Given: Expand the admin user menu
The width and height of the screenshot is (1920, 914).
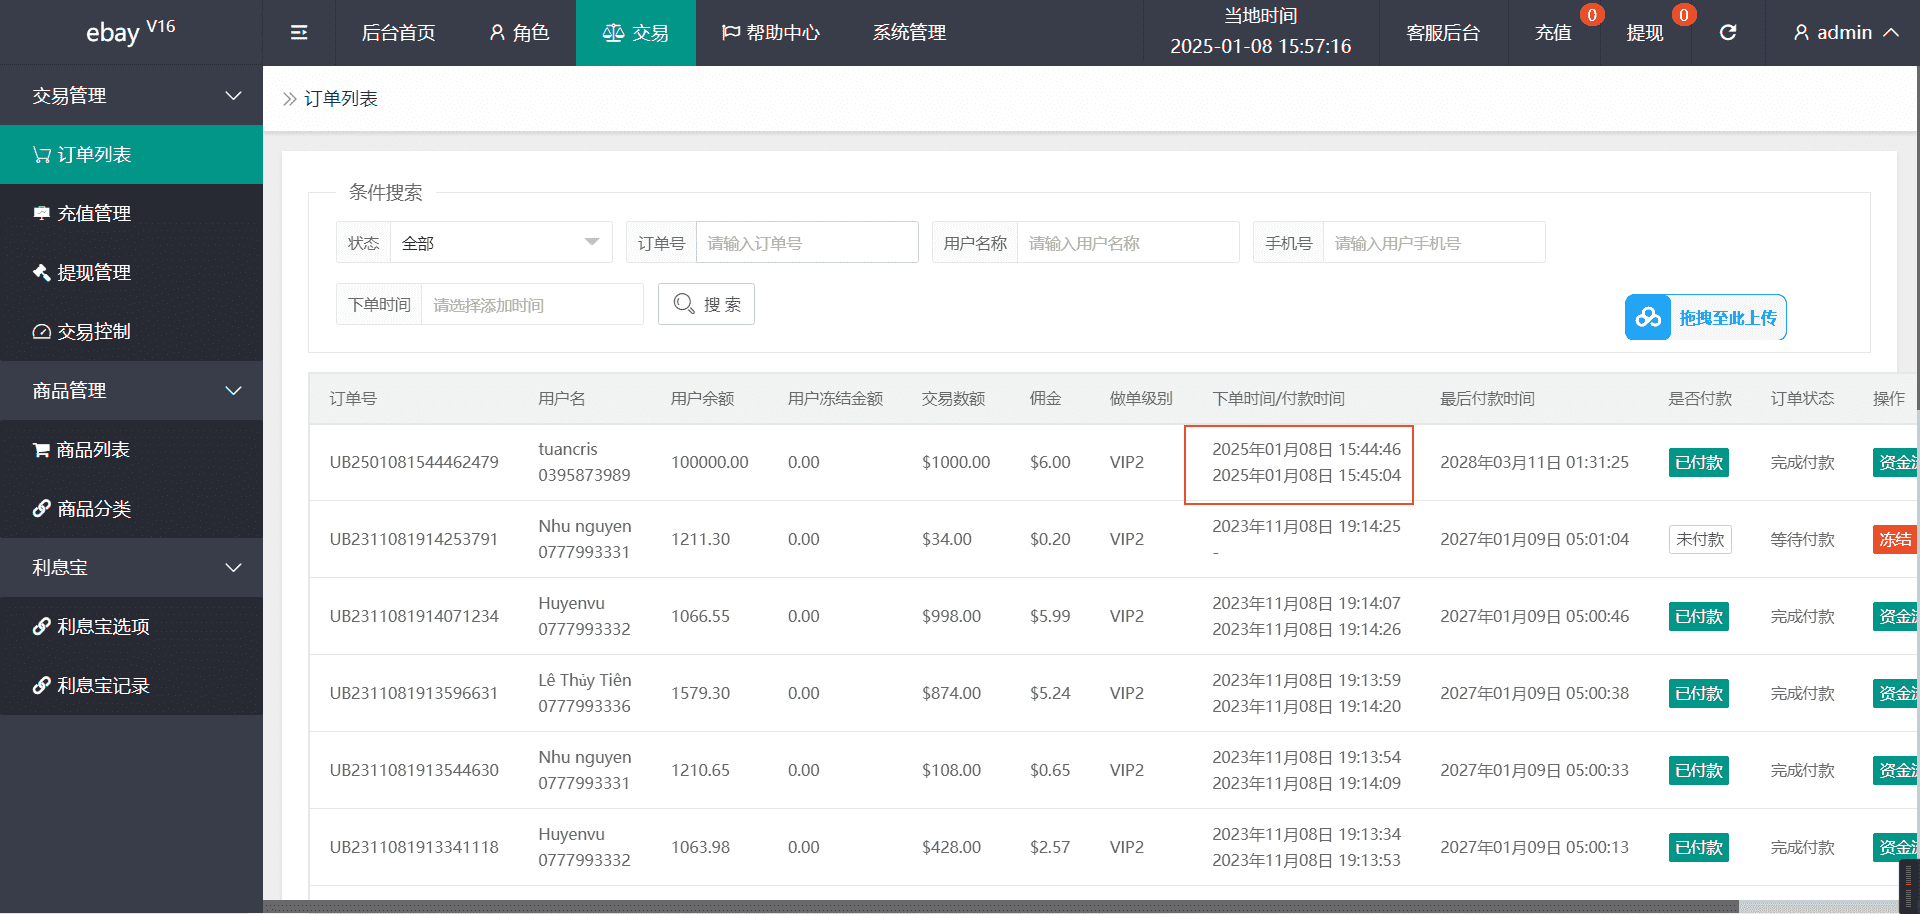Looking at the screenshot, I should [x=1845, y=33].
